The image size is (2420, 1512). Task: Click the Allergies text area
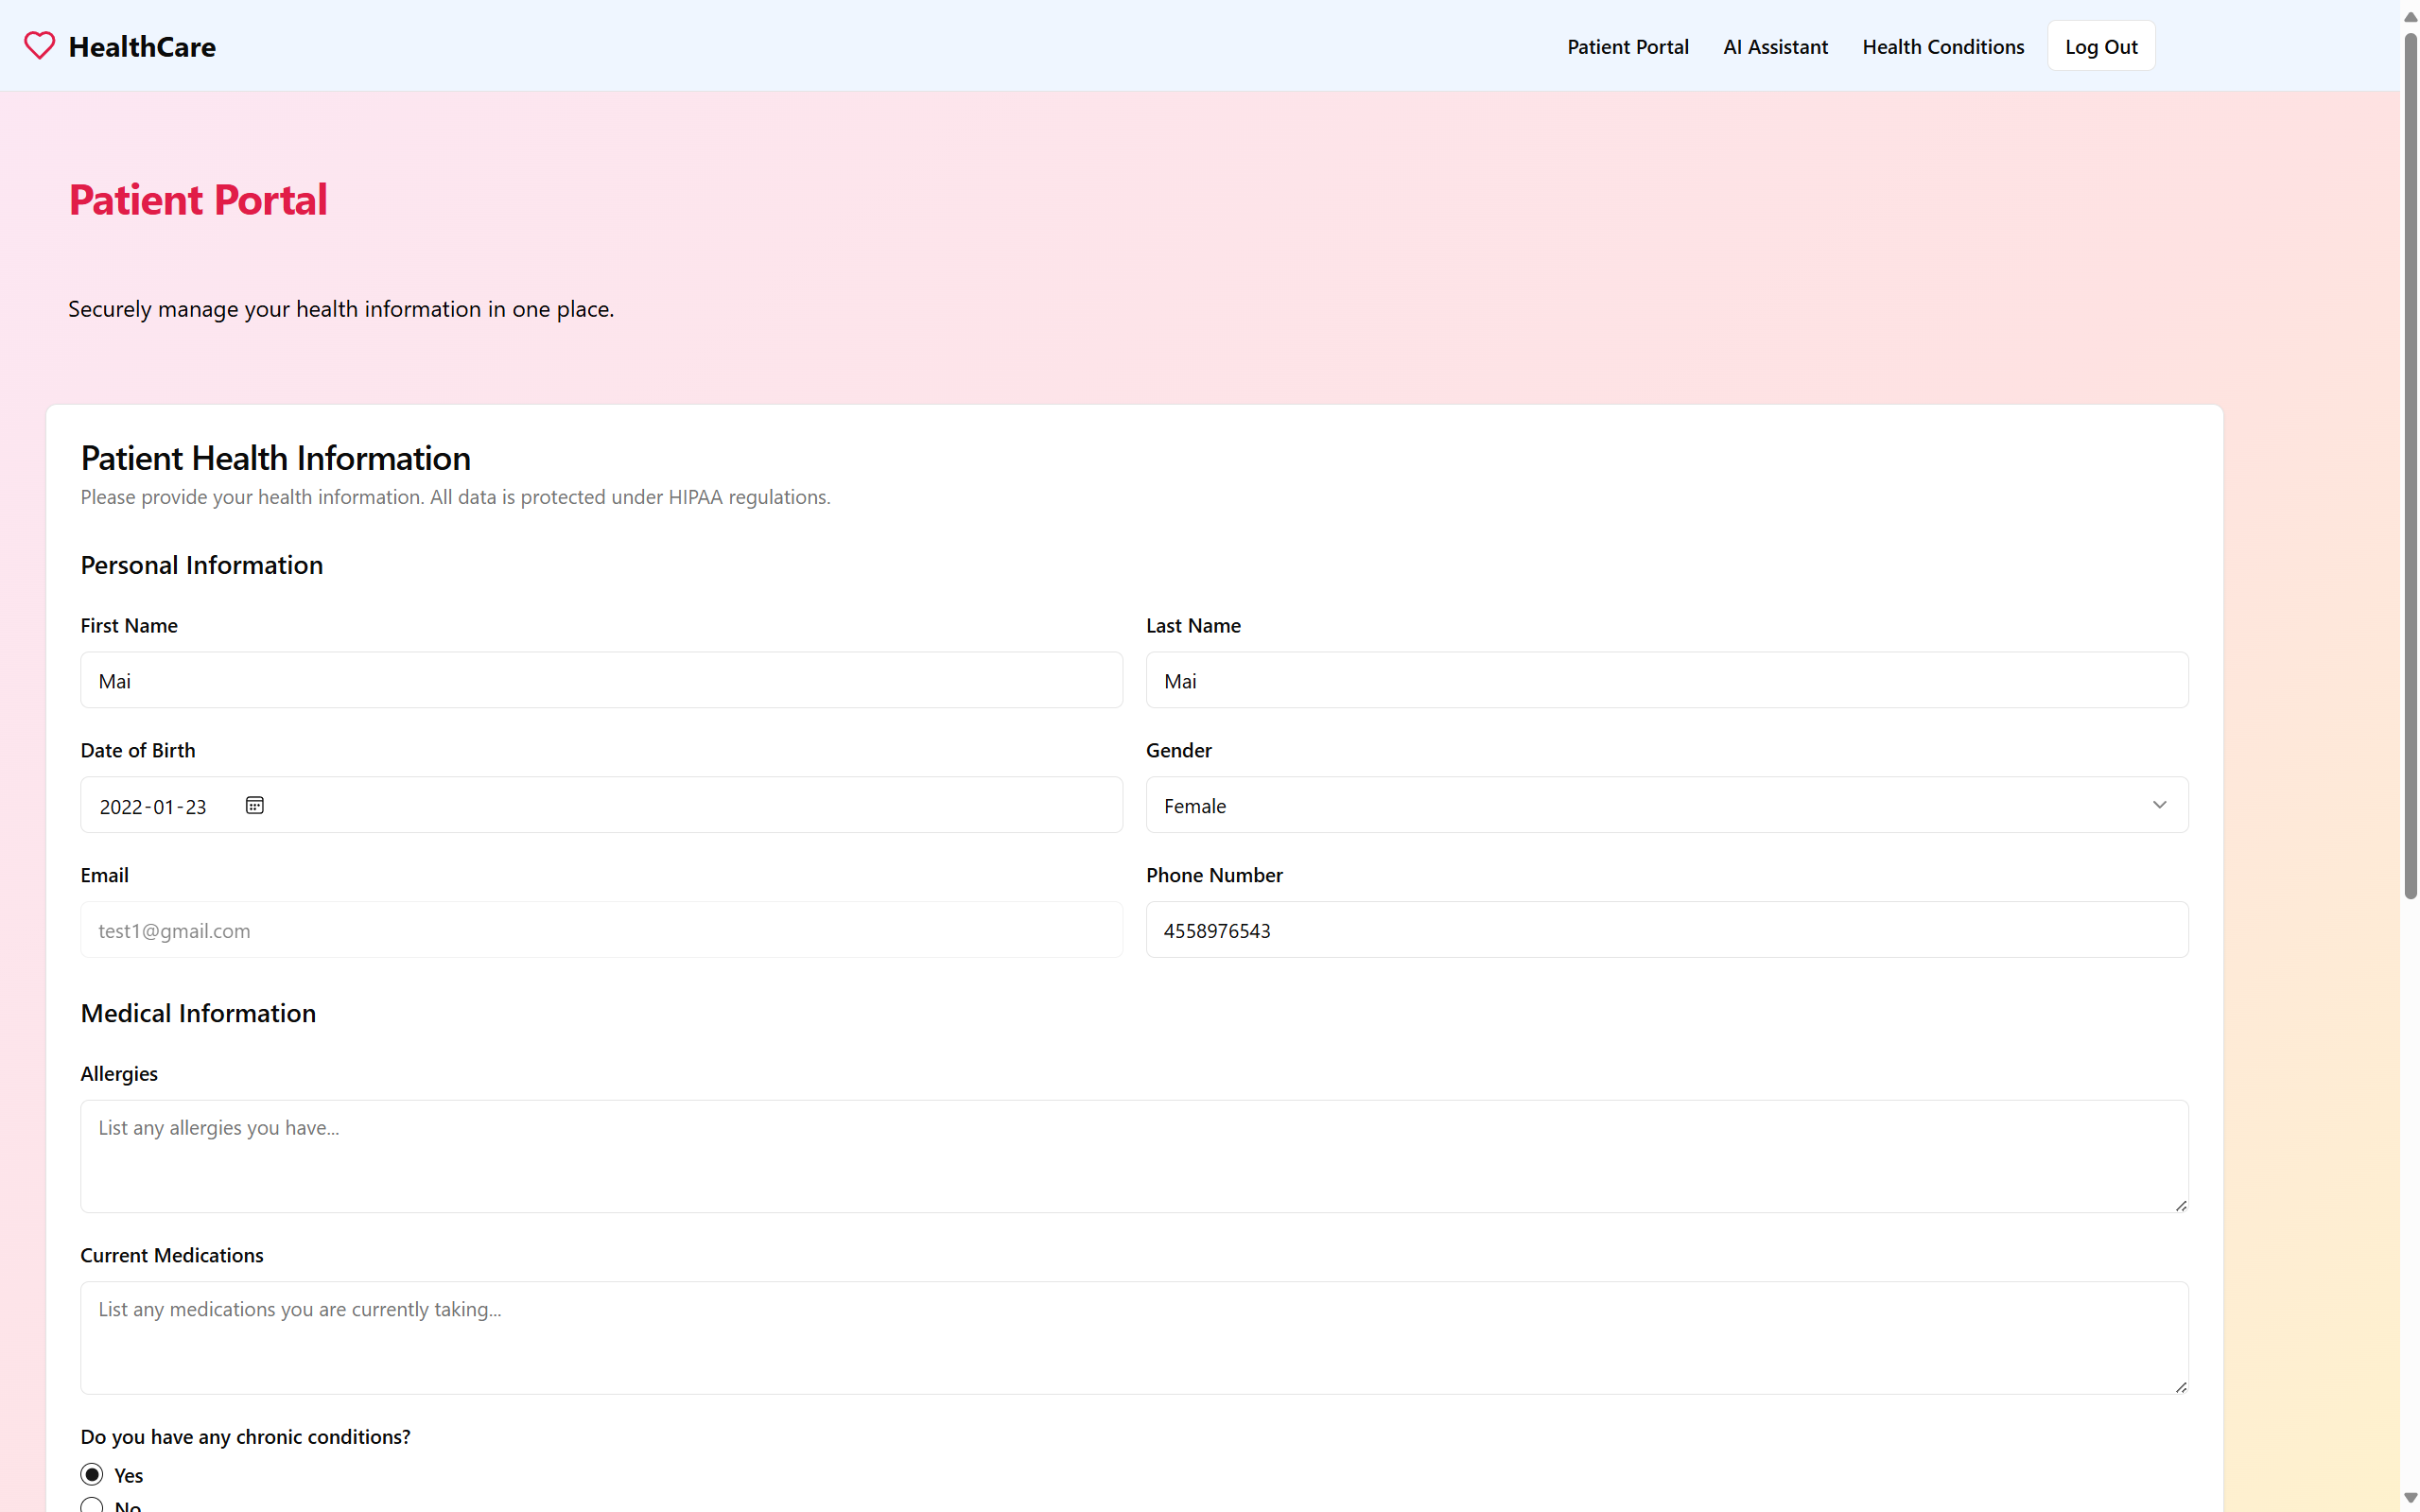tap(1133, 1156)
